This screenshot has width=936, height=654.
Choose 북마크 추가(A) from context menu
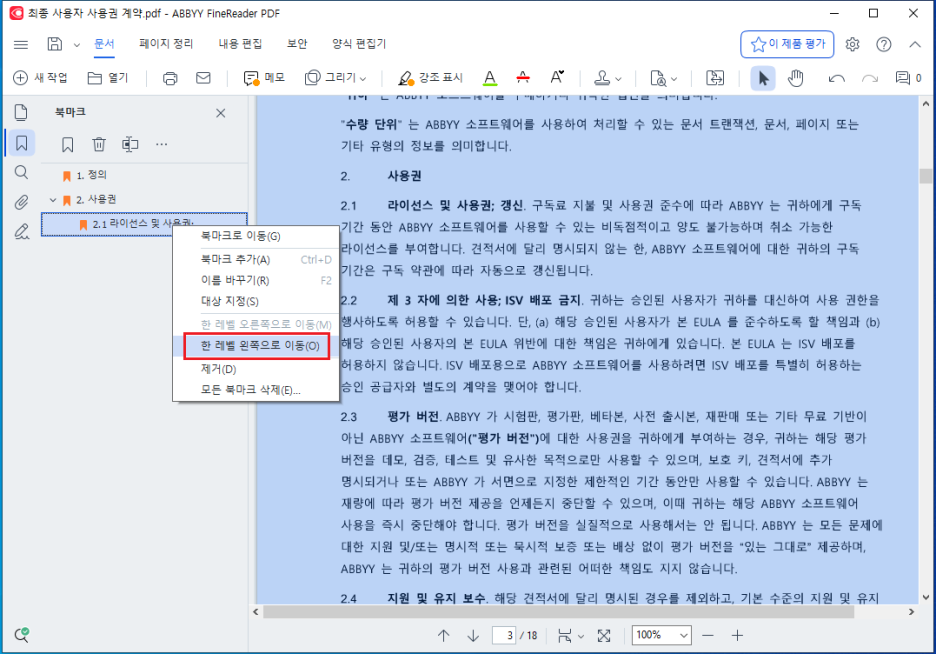pos(256,260)
